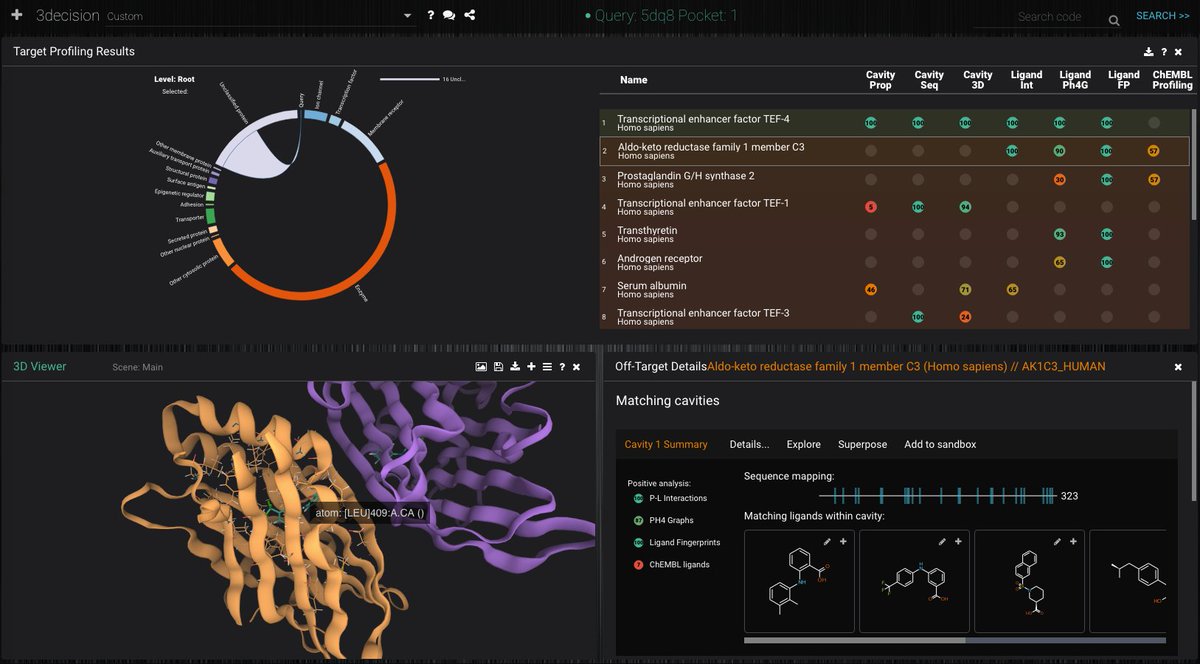1200x664 pixels.
Task: Select the Serum albumin row
Action: pyautogui.click(x=894, y=290)
